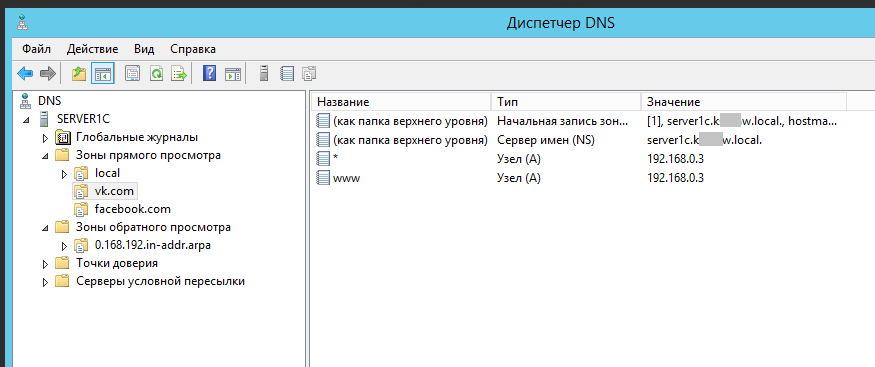Open Properties from the toolbar

[132, 73]
